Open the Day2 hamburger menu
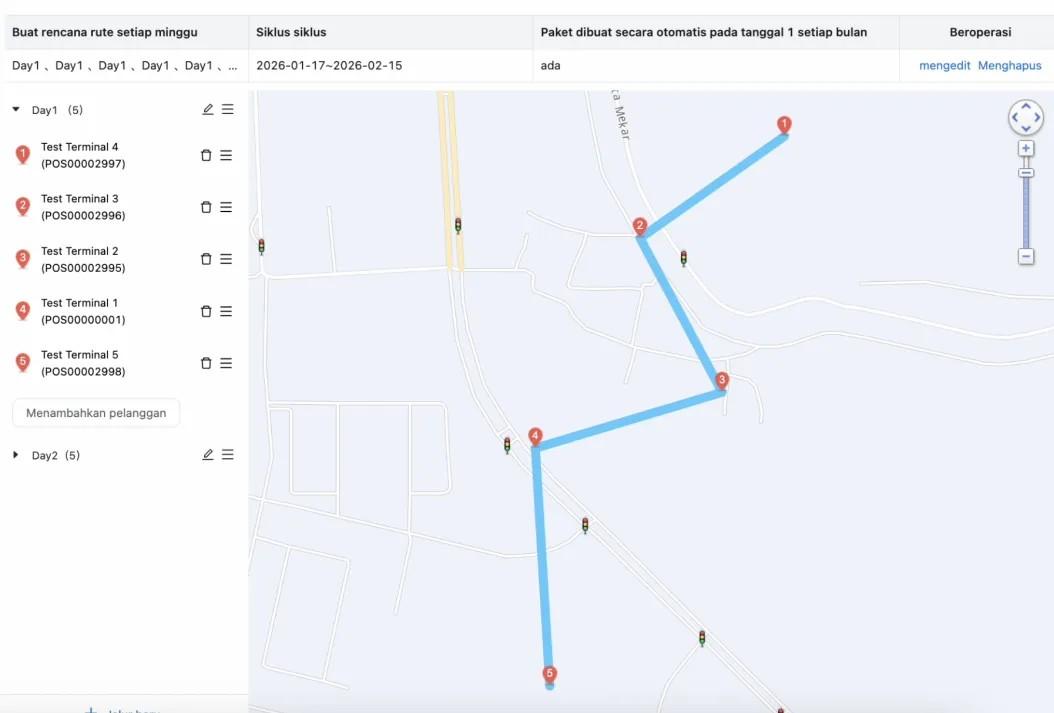 [228, 454]
